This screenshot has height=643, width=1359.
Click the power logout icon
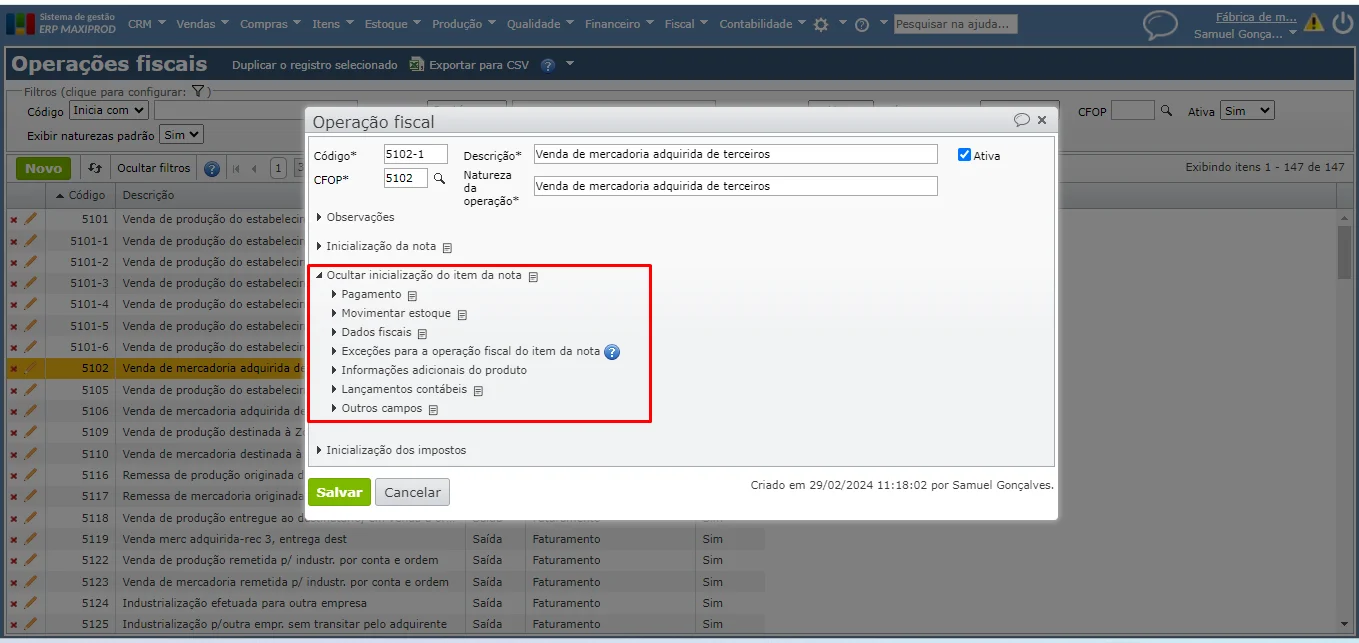click(x=1343, y=22)
